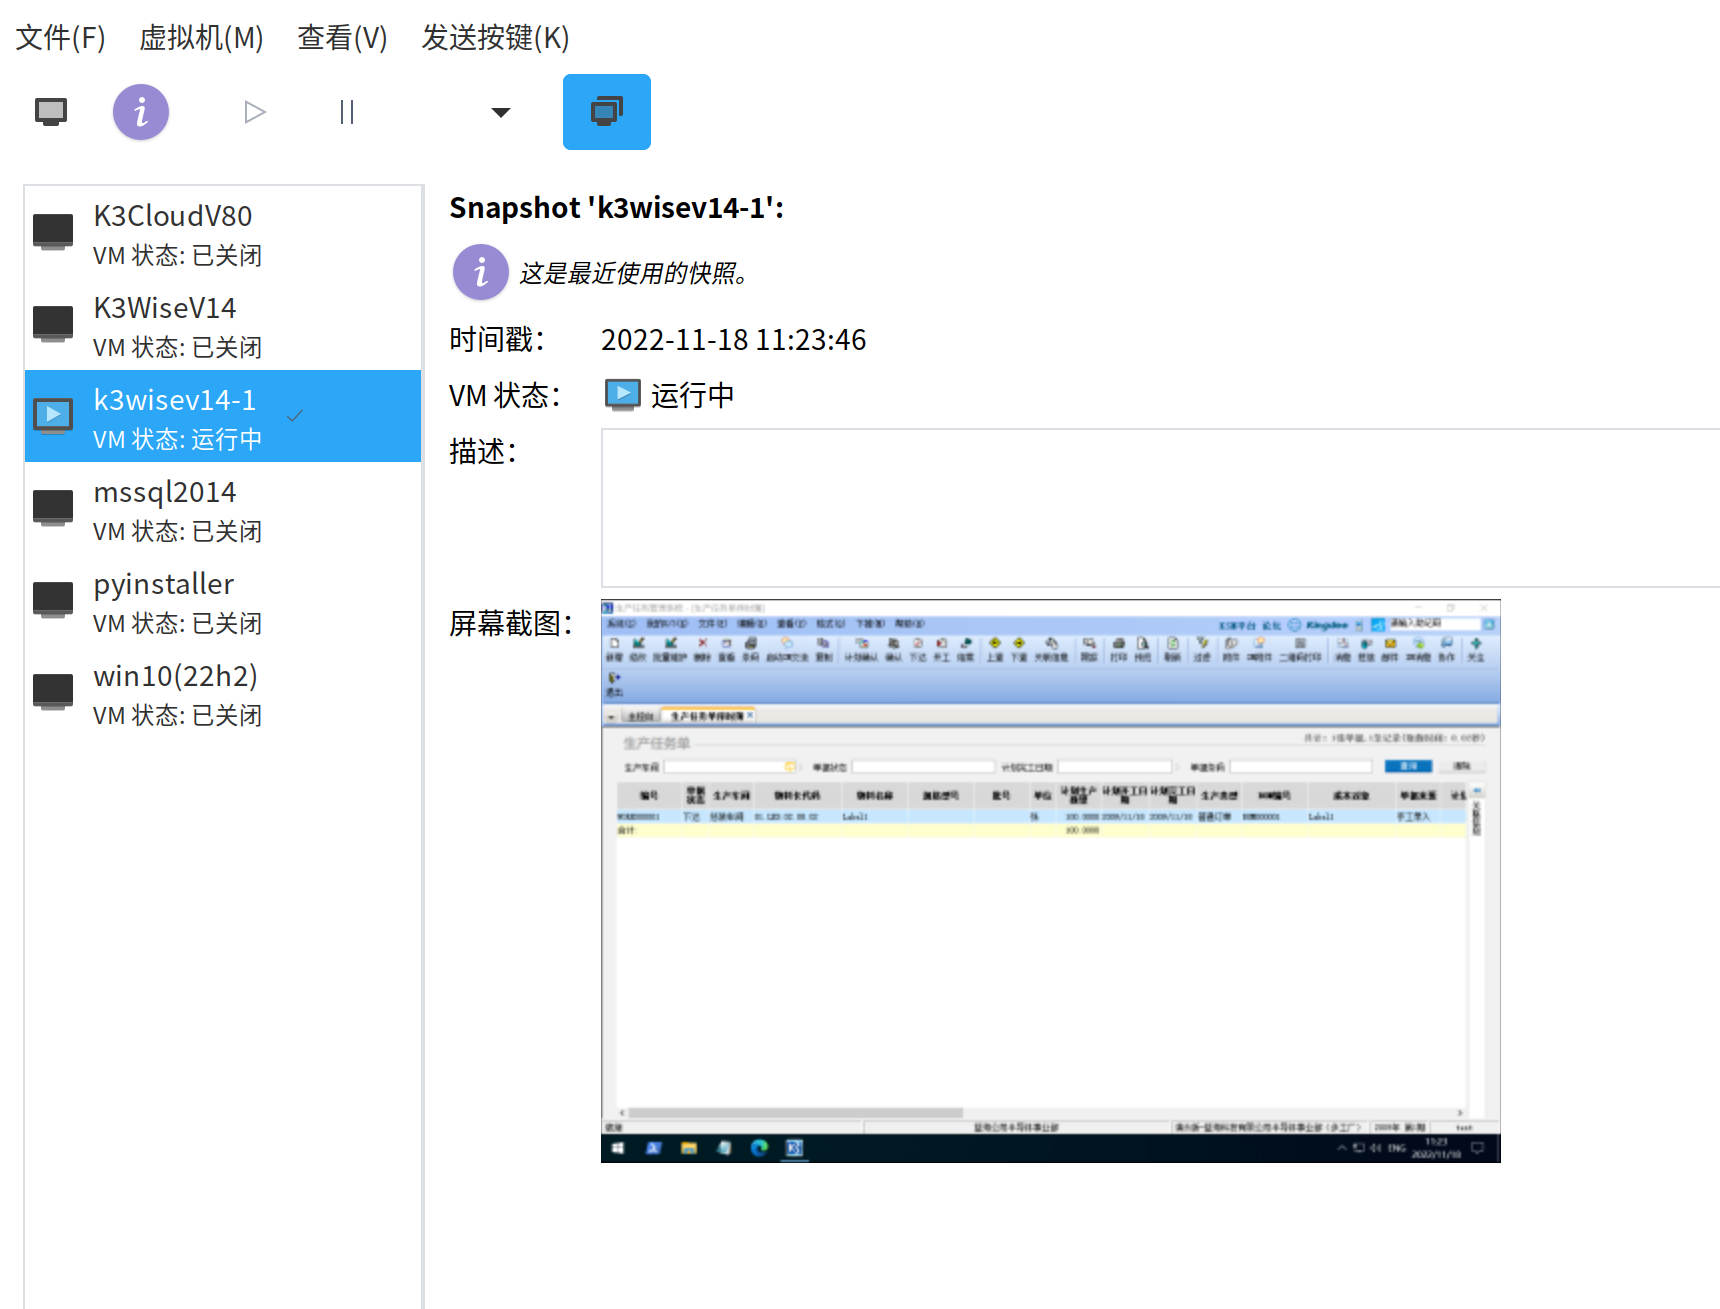Image resolution: width=1720 pixels, height=1309 pixels.
Task: Open the snapshots management view
Action: (x=605, y=111)
